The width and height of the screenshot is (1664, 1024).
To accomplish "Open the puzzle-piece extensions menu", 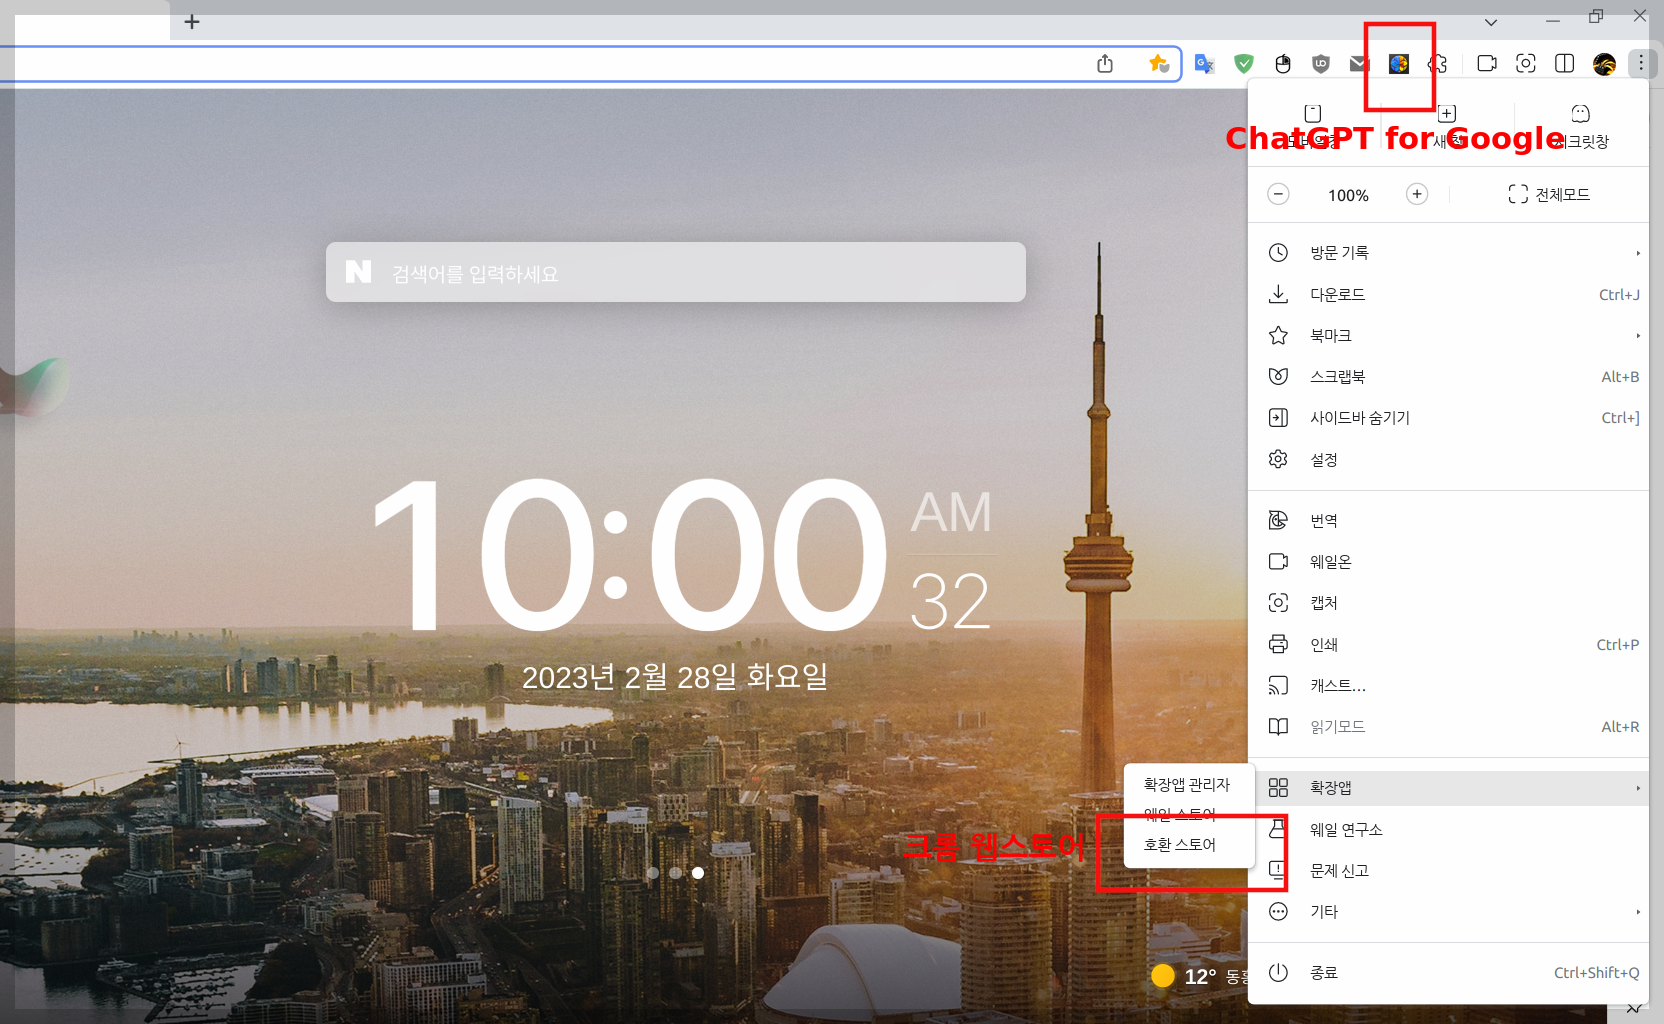I will (x=1438, y=64).
